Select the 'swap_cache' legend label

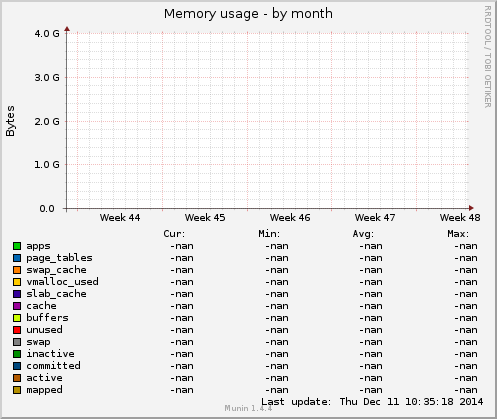click(x=56, y=270)
